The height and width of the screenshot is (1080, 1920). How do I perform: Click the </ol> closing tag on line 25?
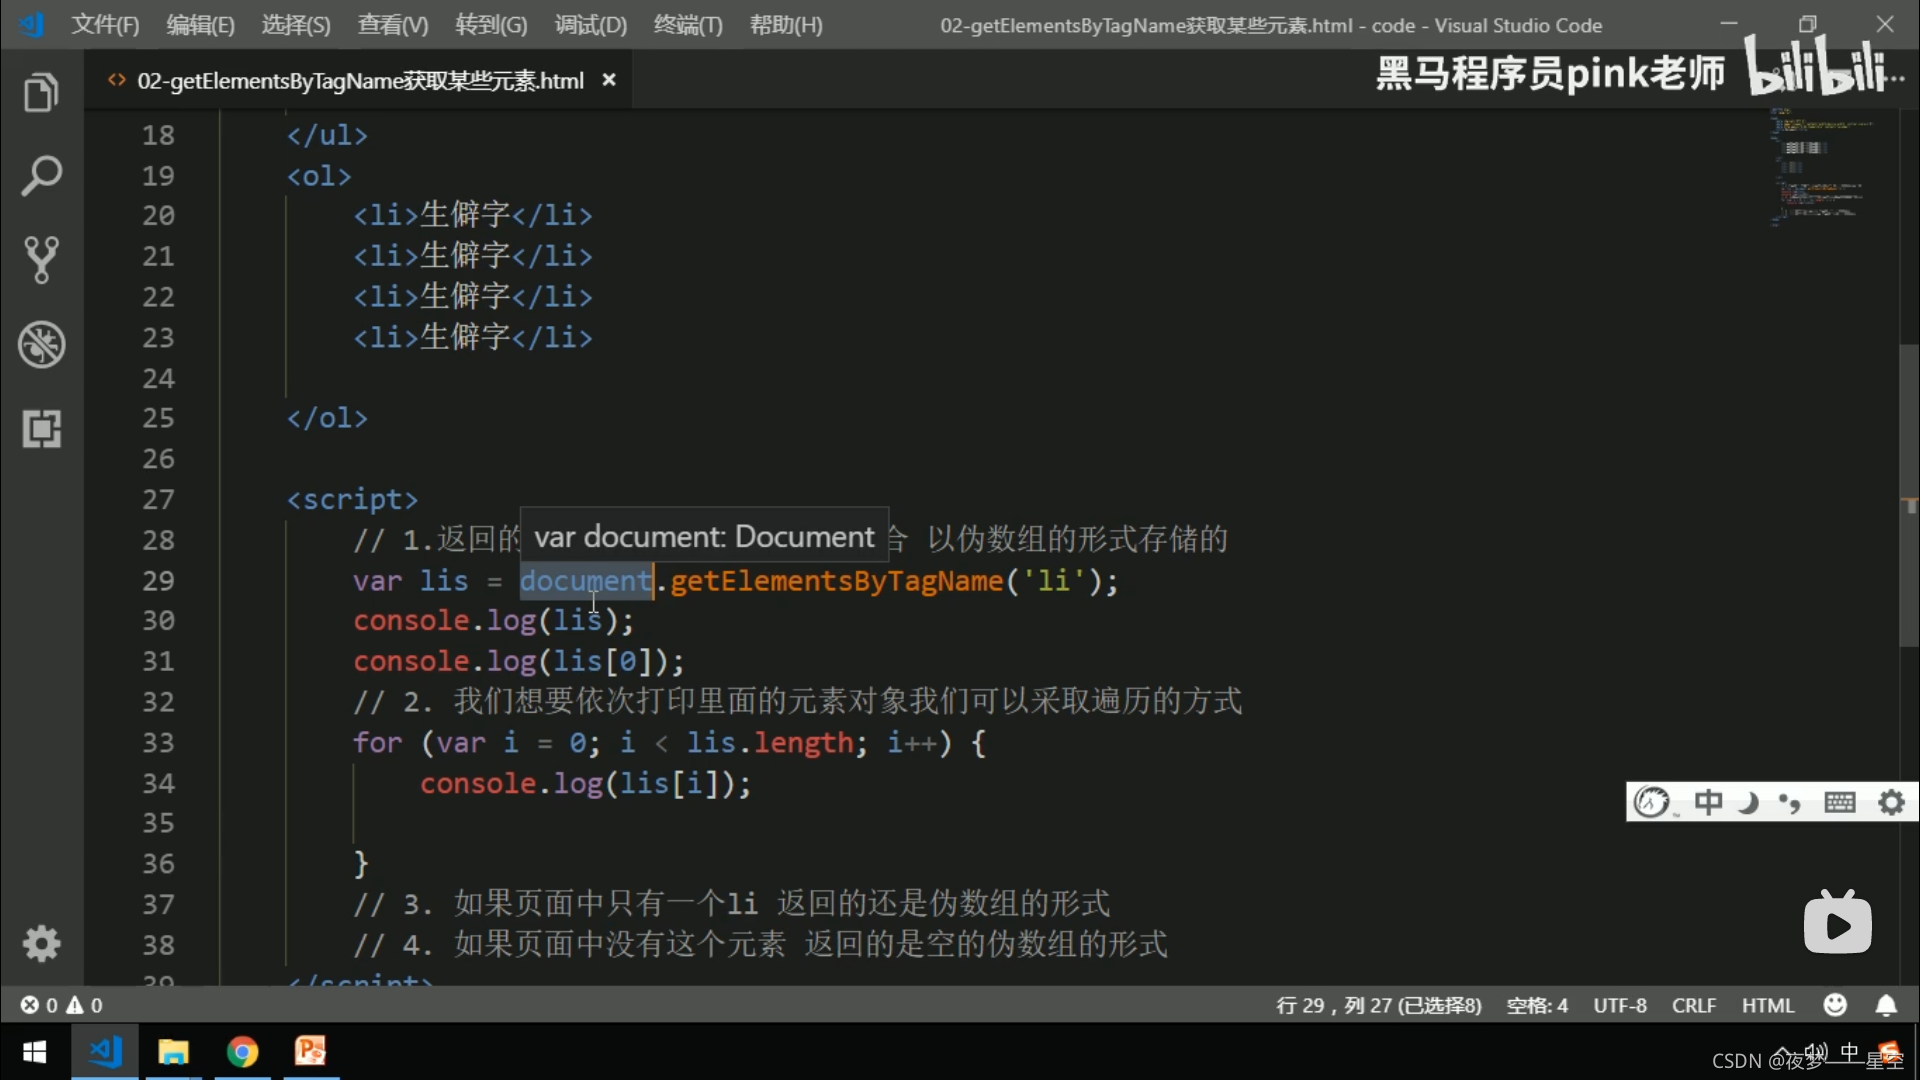click(x=327, y=418)
